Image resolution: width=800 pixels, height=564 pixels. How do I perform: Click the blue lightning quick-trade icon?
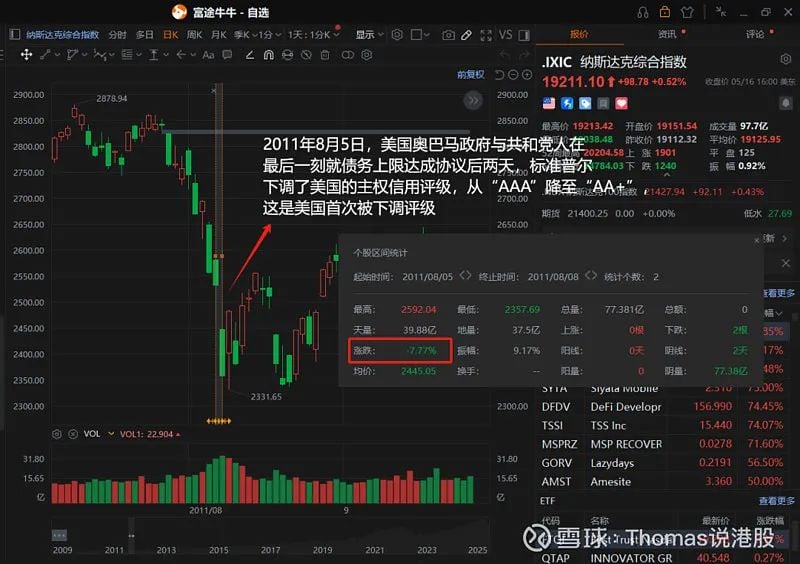tap(567, 104)
